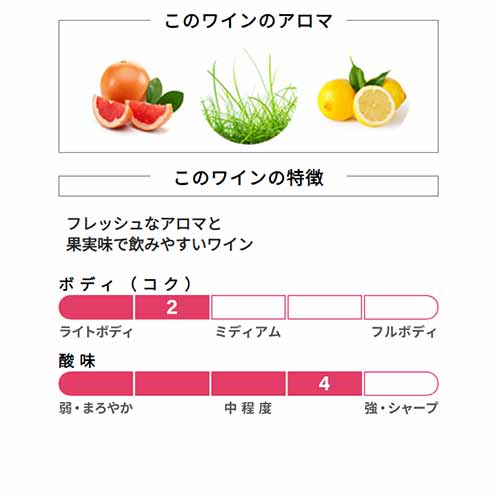Click the grapefruit aroma image
The width and height of the screenshot is (500, 500).
pyautogui.click(x=138, y=96)
